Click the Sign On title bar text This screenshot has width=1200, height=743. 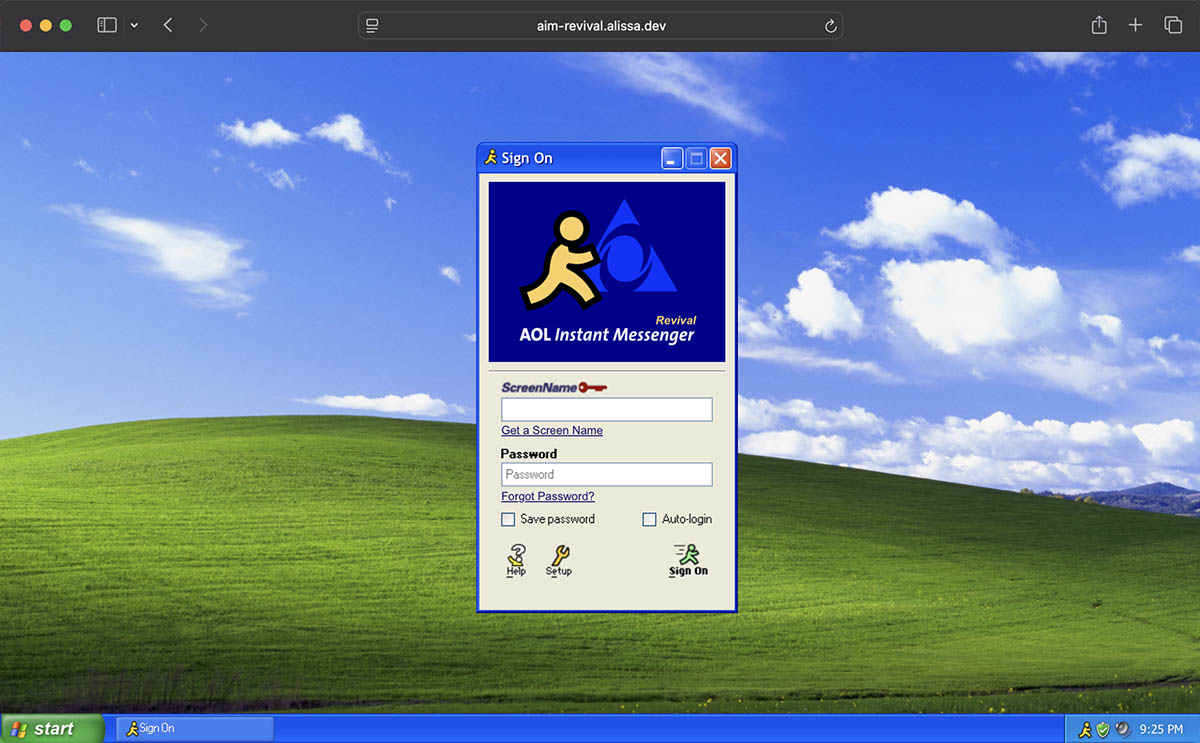tap(527, 158)
